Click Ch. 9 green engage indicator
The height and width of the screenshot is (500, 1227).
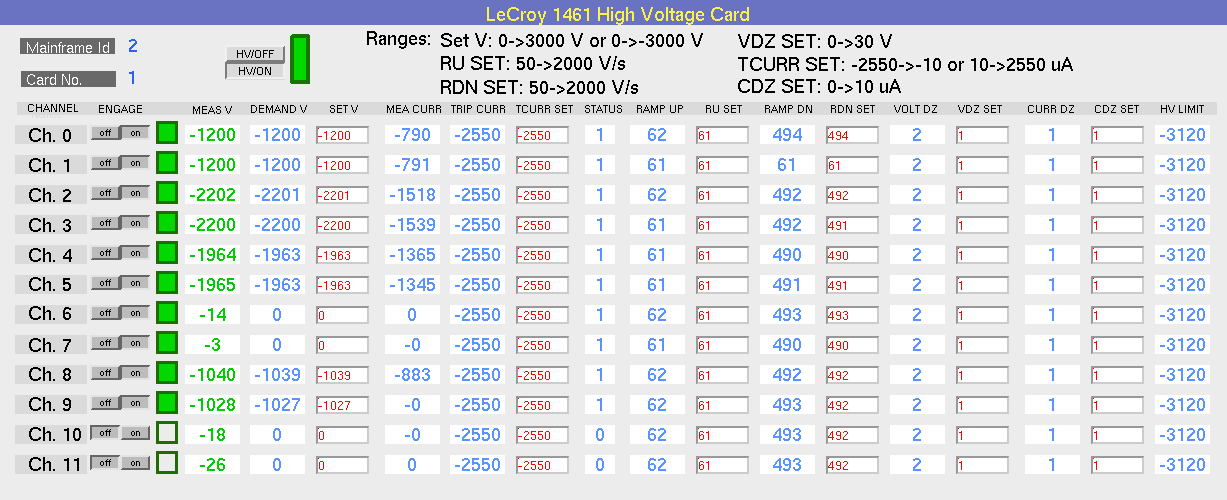tap(167, 404)
